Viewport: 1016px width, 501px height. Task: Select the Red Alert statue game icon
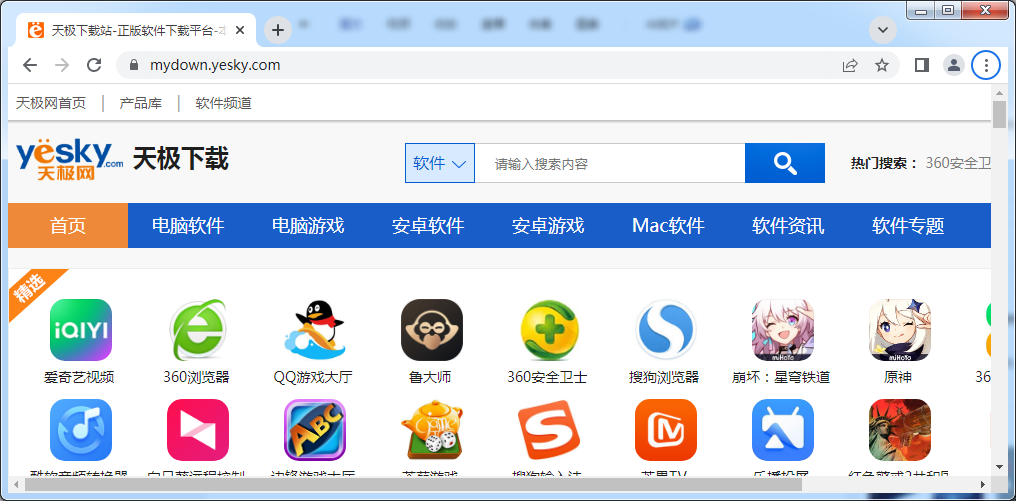click(x=899, y=430)
